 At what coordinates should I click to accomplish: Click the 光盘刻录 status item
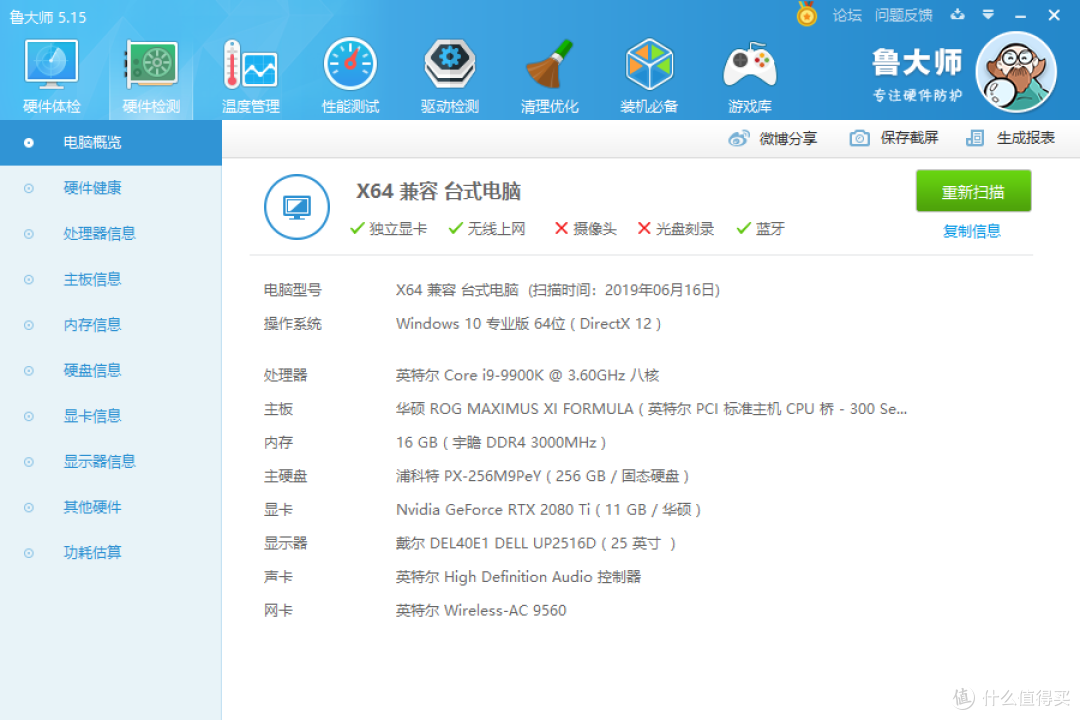coord(676,229)
